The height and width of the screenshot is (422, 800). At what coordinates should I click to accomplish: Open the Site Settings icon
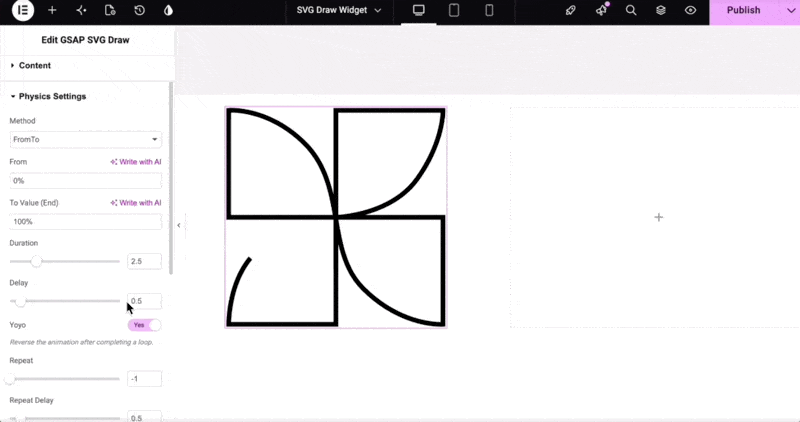click(x=81, y=10)
